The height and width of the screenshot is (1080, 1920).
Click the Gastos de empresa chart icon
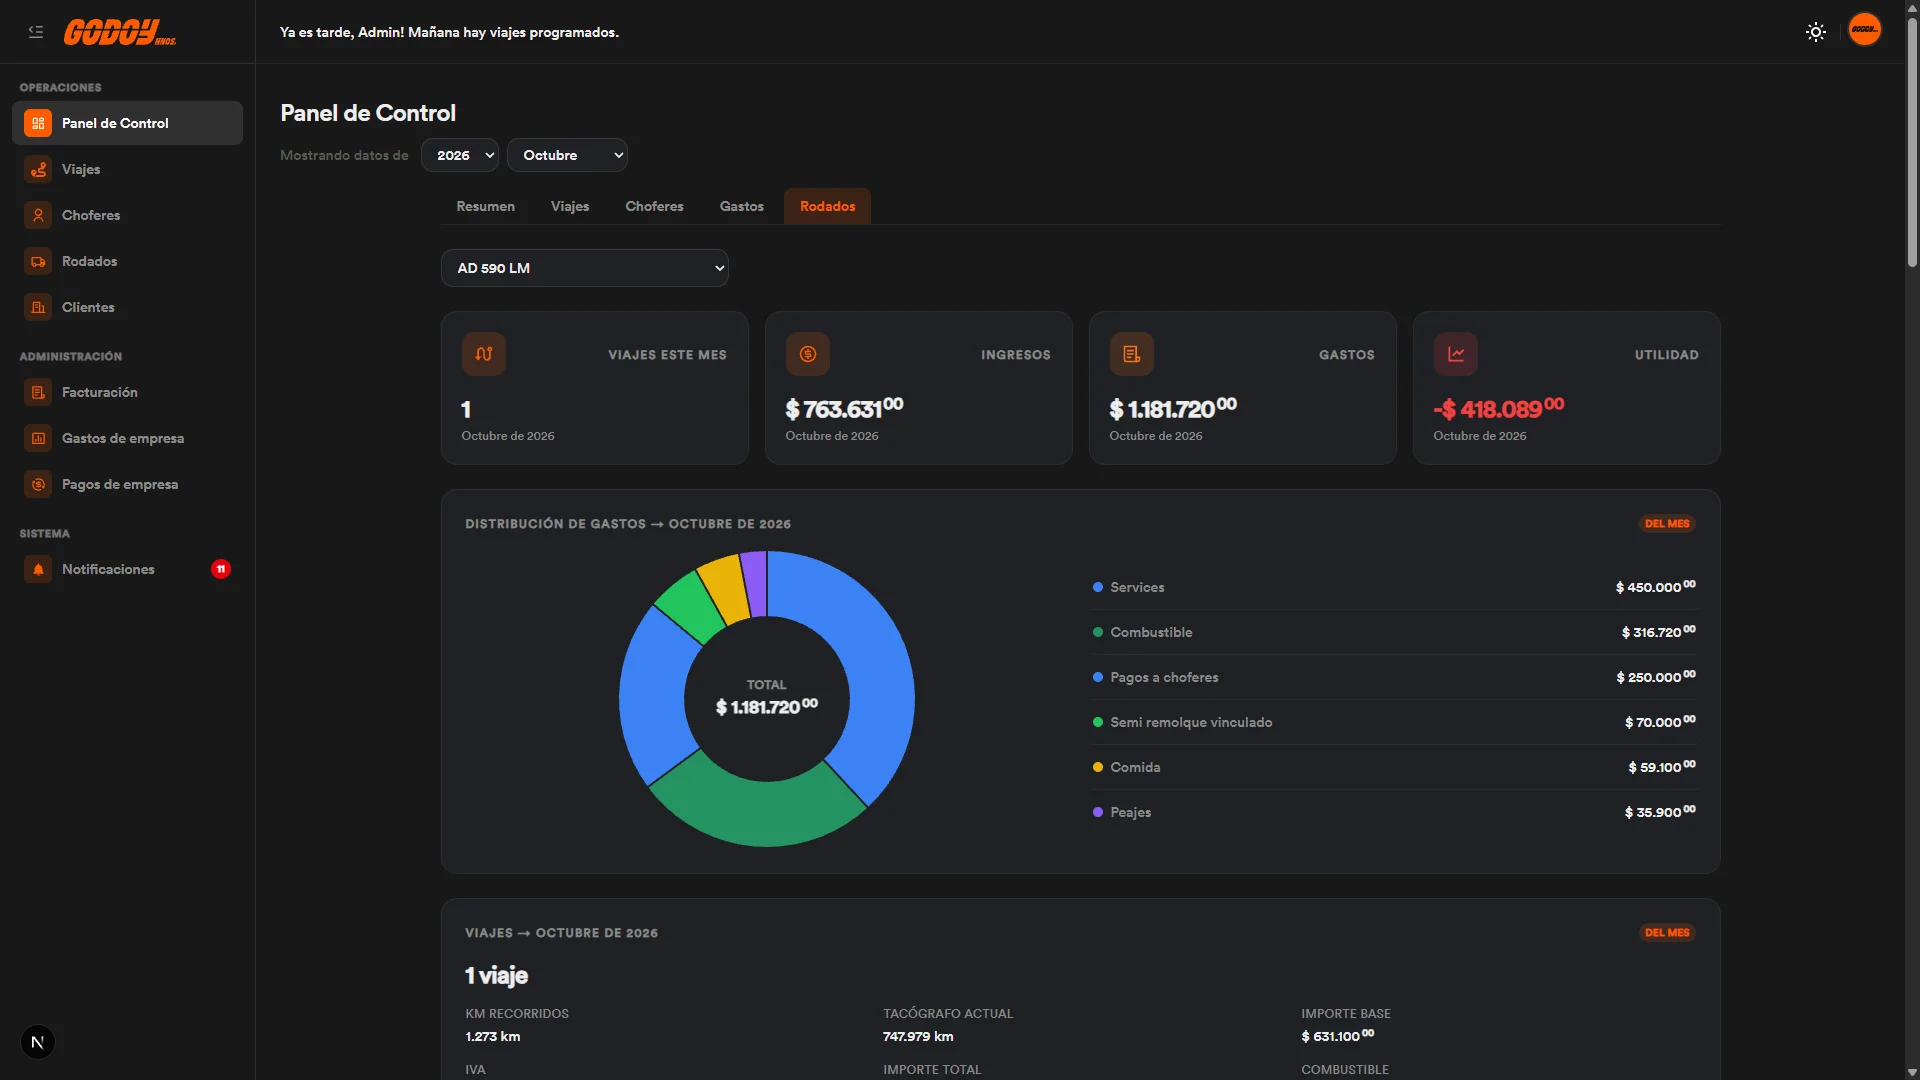38,438
